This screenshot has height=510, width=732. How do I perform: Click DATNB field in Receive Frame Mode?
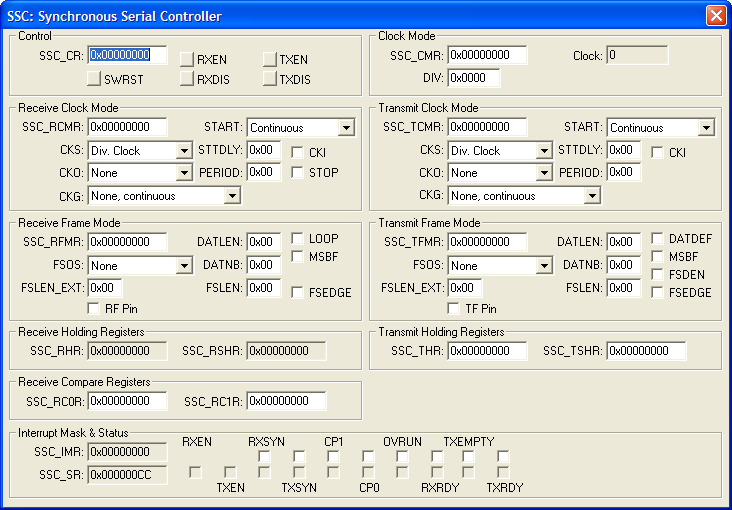click(264, 265)
